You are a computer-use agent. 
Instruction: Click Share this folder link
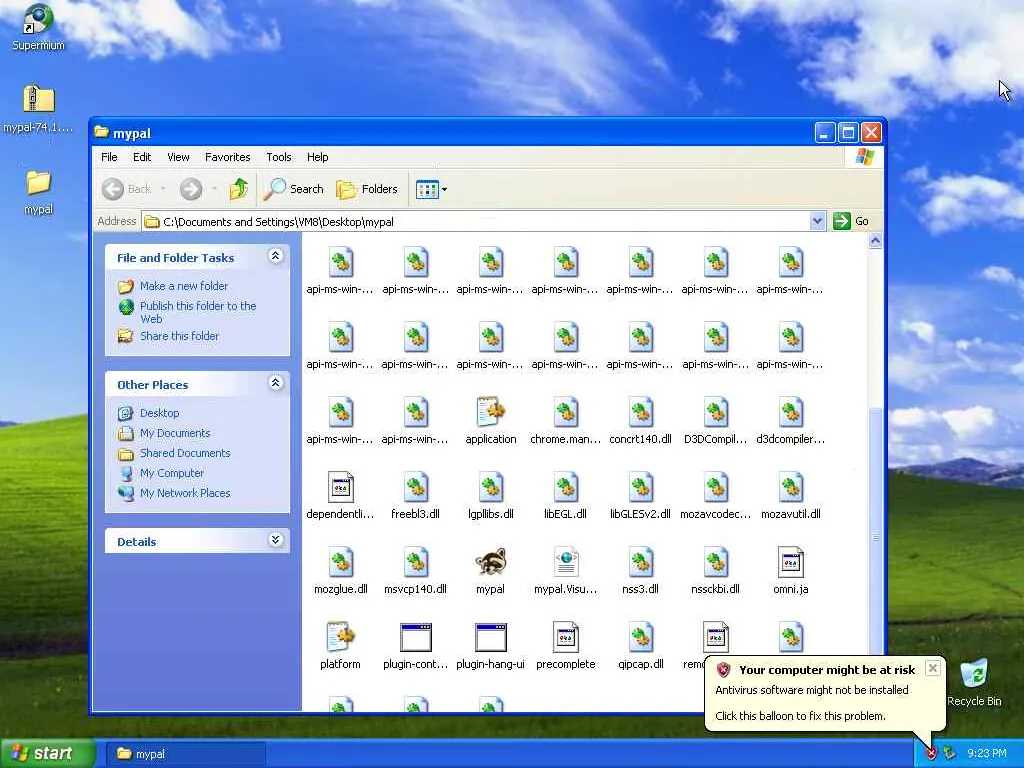click(180, 336)
